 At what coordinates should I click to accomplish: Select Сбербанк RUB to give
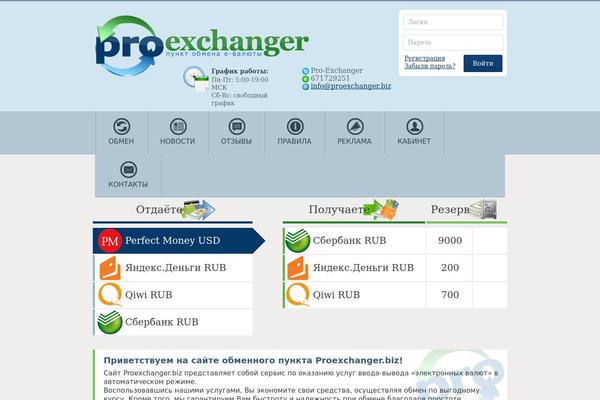click(x=173, y=322)
